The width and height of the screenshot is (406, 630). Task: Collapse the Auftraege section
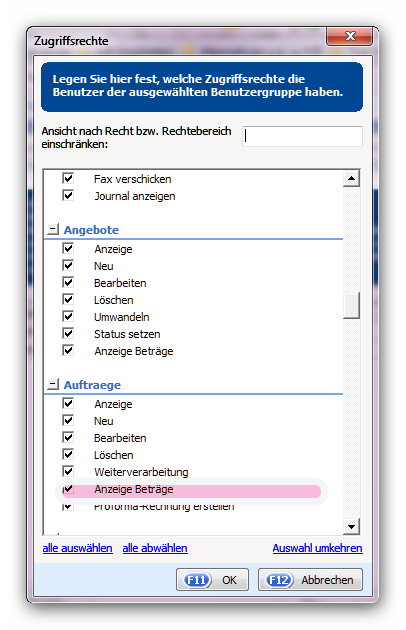pos(53,385)
